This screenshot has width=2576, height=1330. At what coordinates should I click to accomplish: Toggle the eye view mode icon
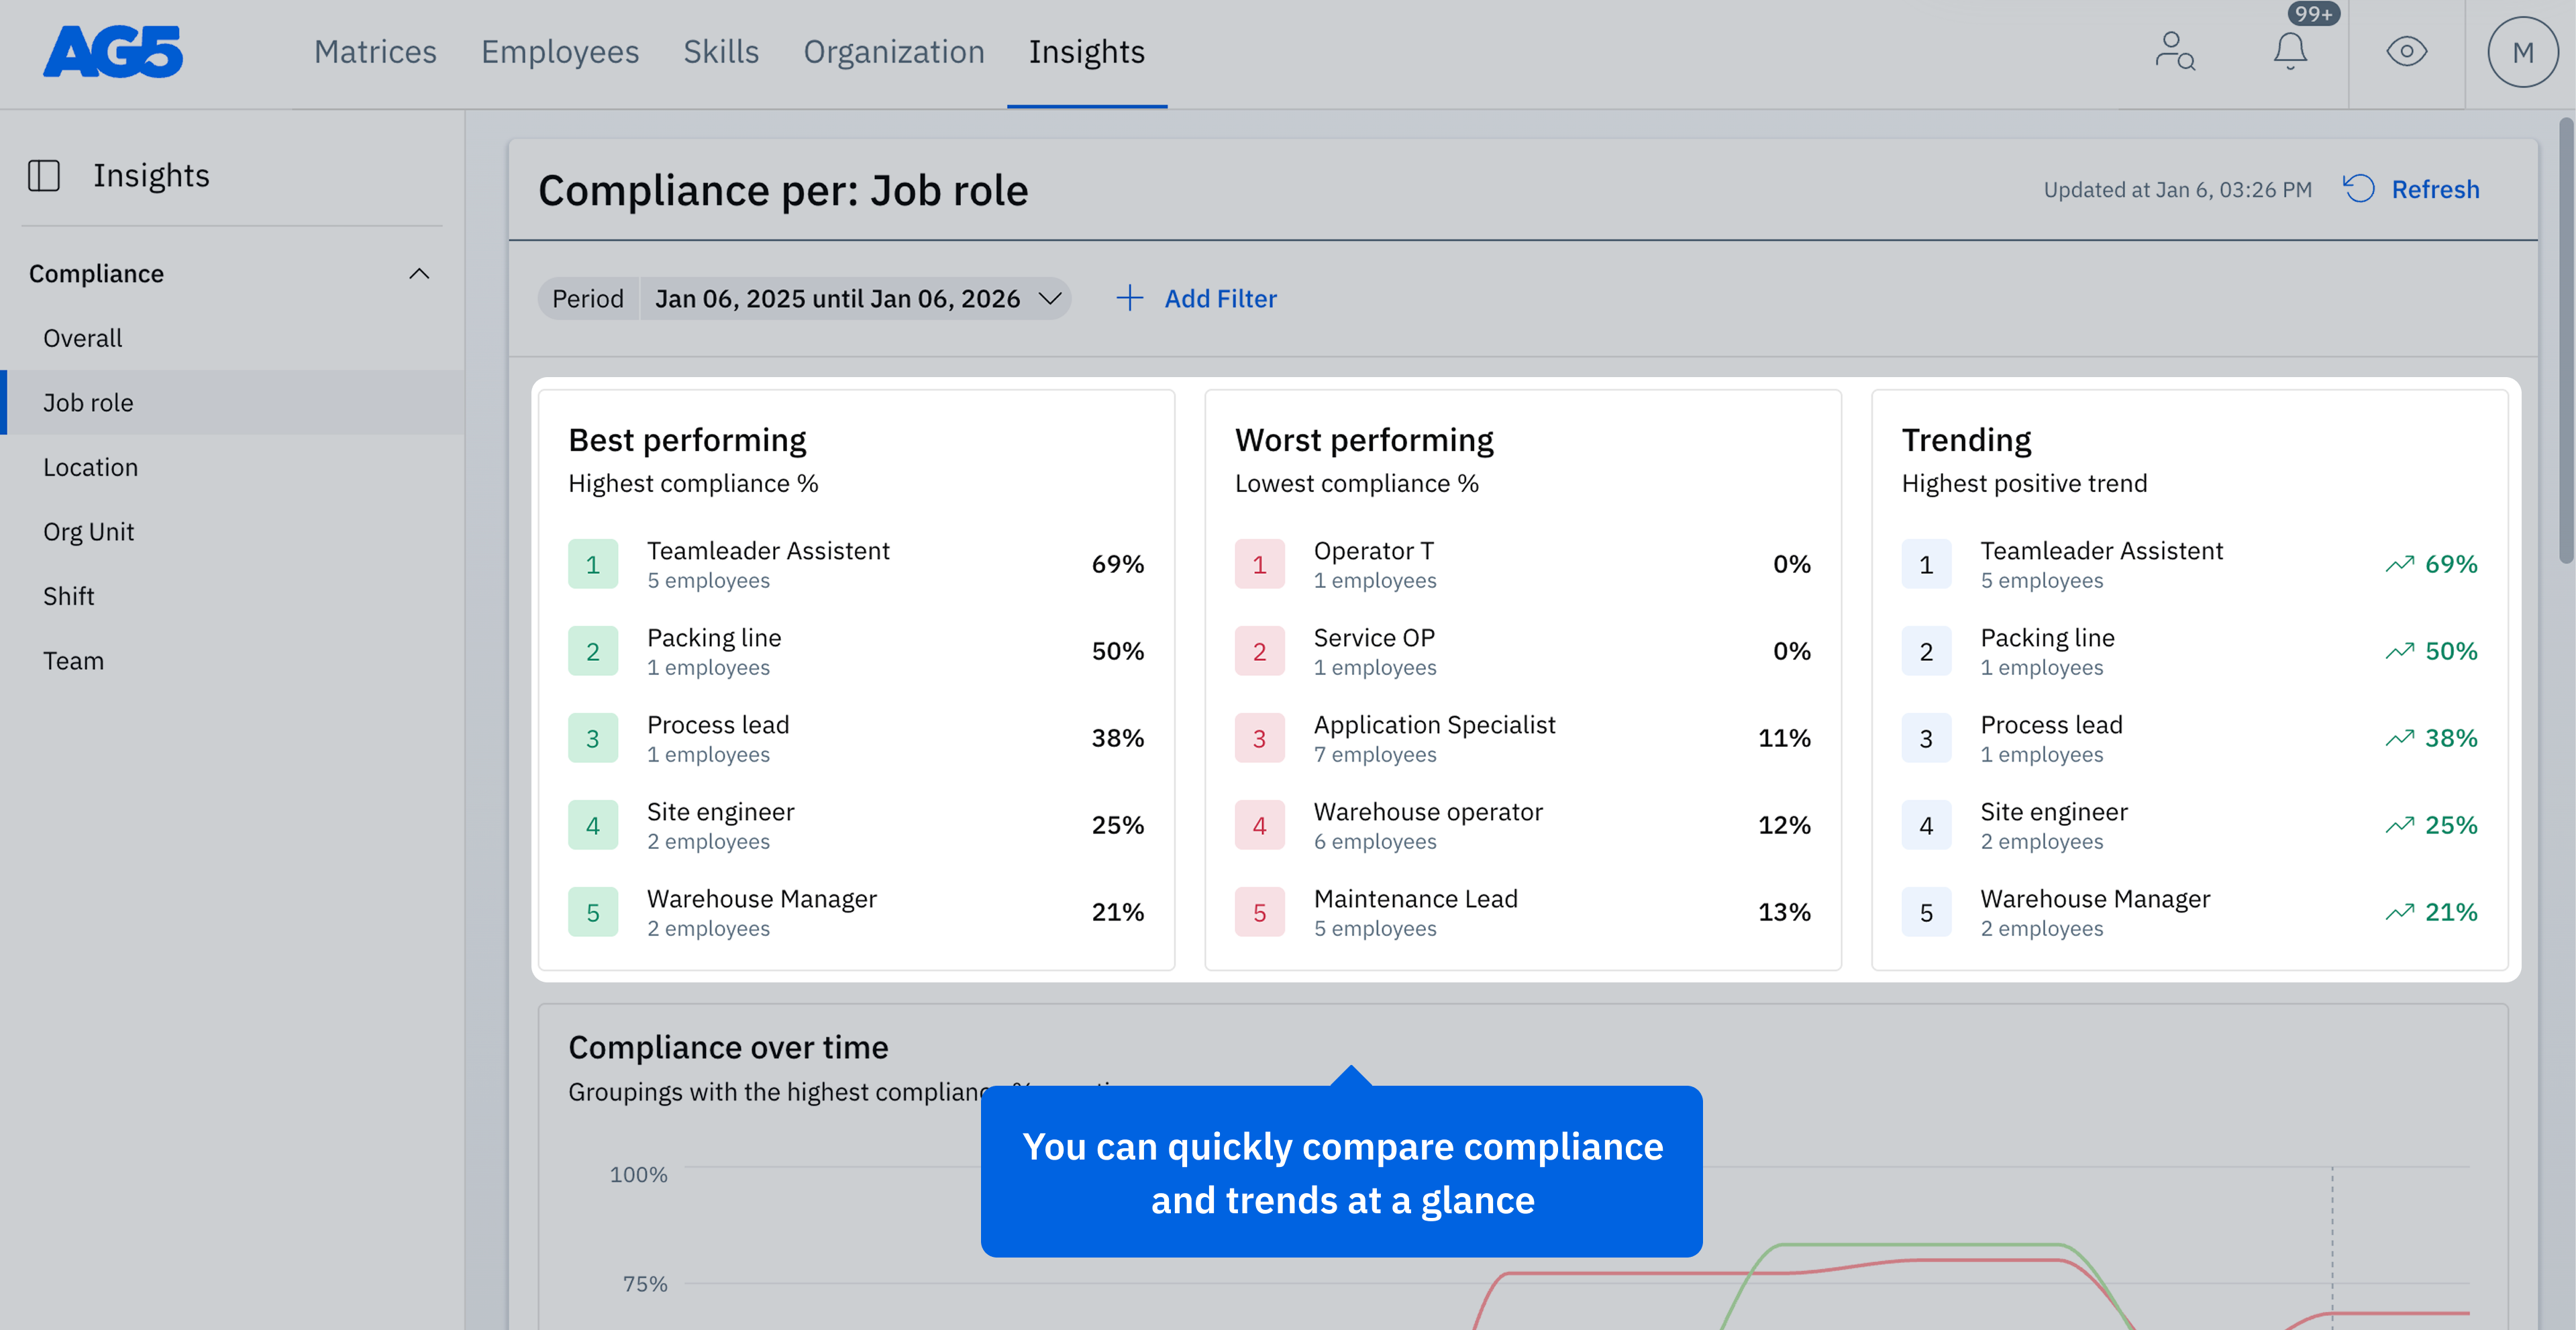click(2406, 52)
